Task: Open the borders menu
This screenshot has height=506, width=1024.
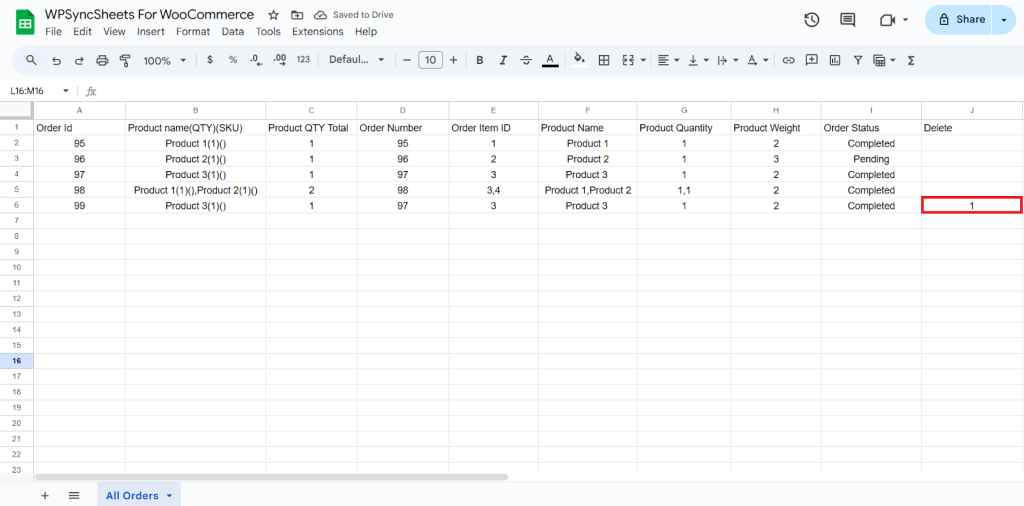Action: 604,60
